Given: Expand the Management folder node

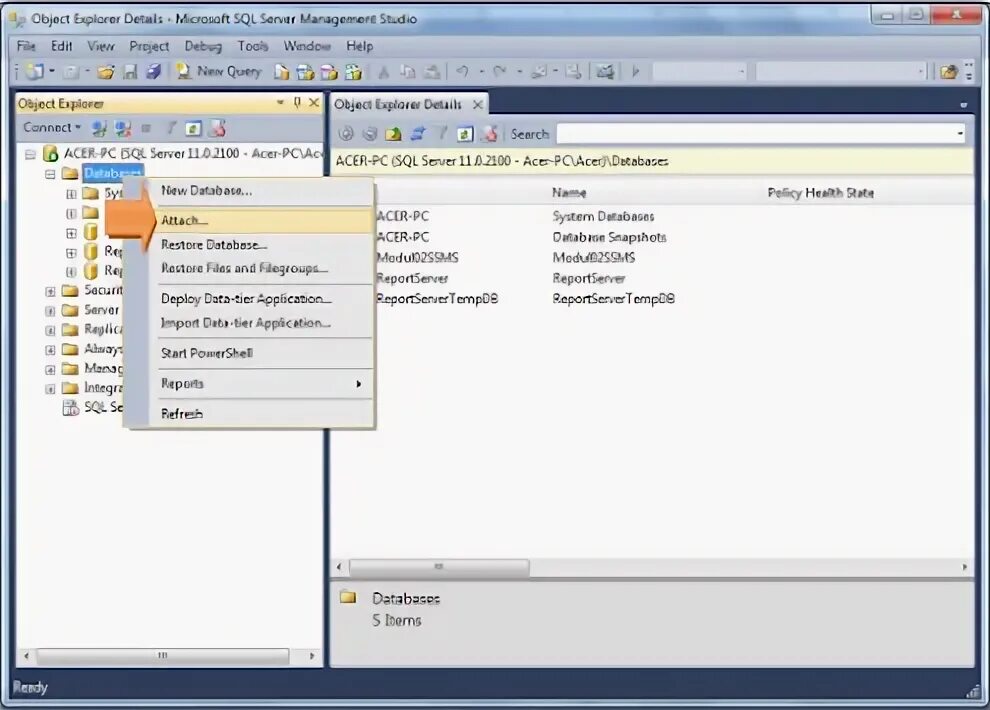Looking at the screenshot, I should [x=50, y=370].
